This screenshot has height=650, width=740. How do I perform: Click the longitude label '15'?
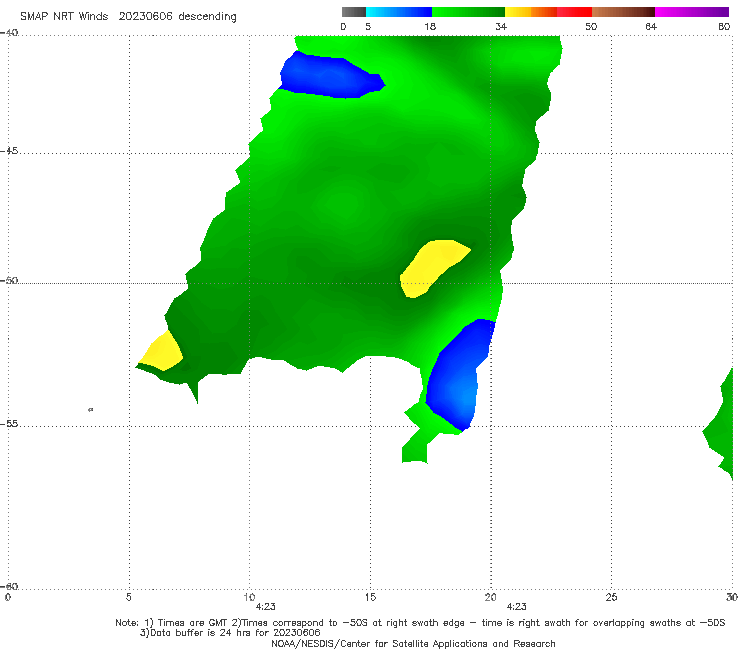370,598
